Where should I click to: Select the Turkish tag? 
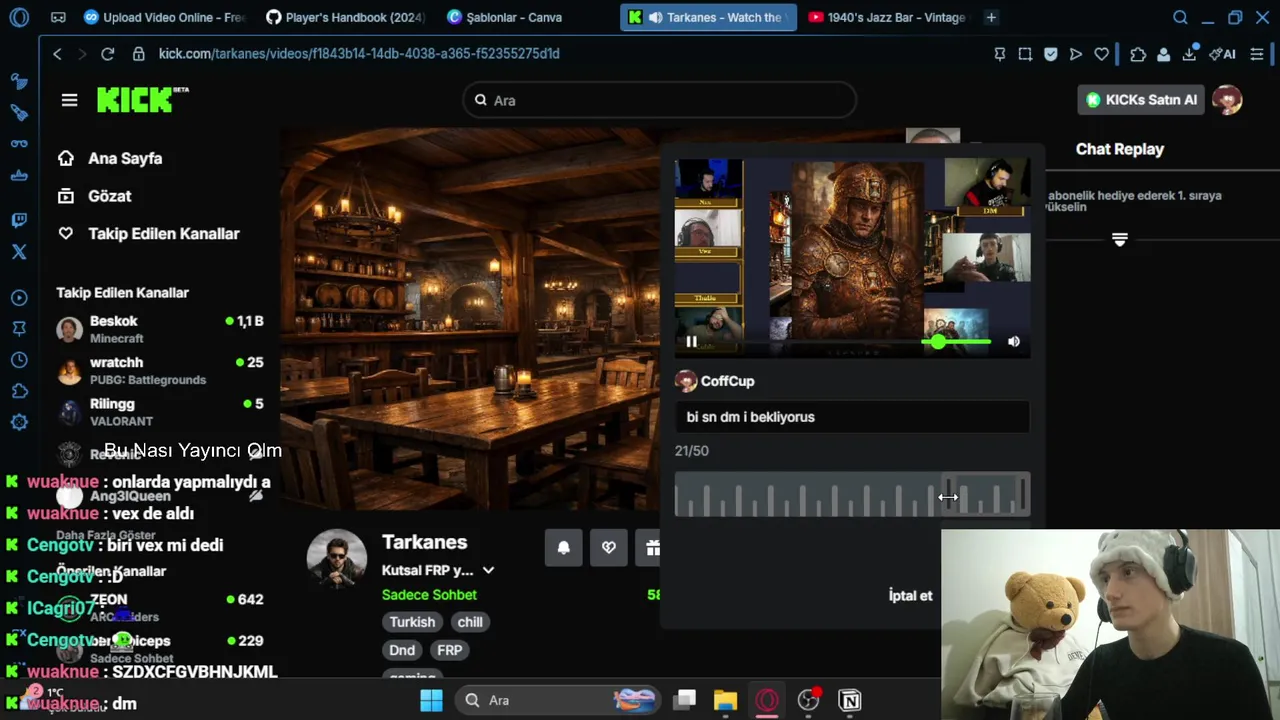click(x=412, y=622)
